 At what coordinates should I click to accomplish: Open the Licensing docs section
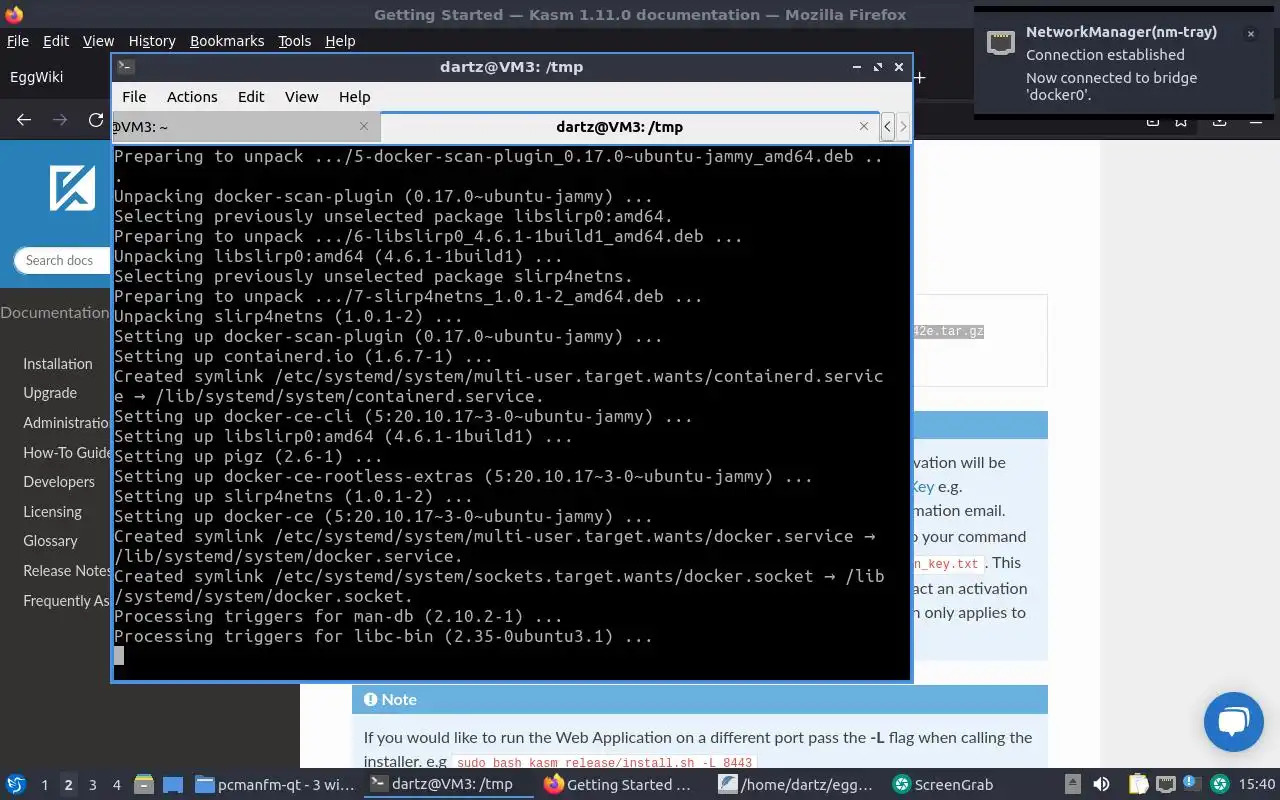coord(52,511)
